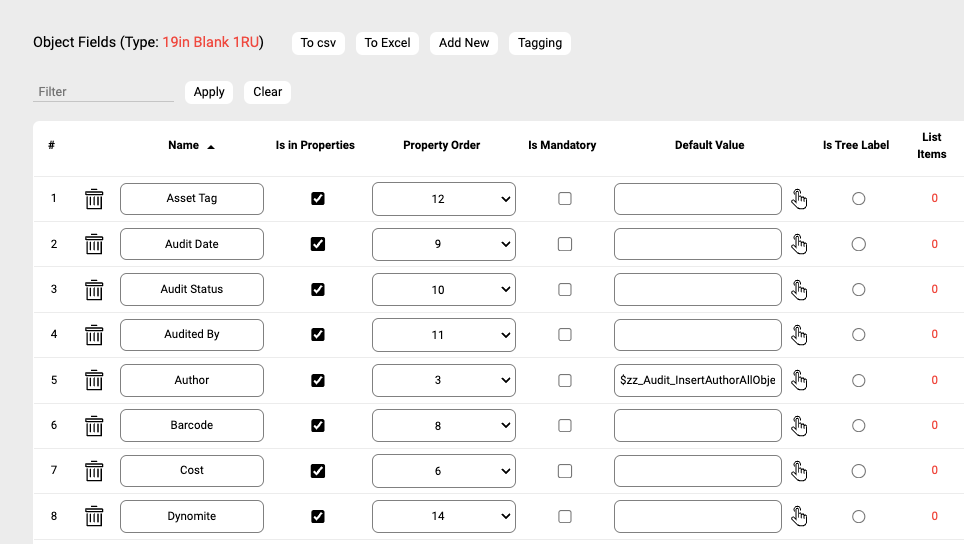Click the Filter text field
Screen dimensions: 964x544
[103, 92]
